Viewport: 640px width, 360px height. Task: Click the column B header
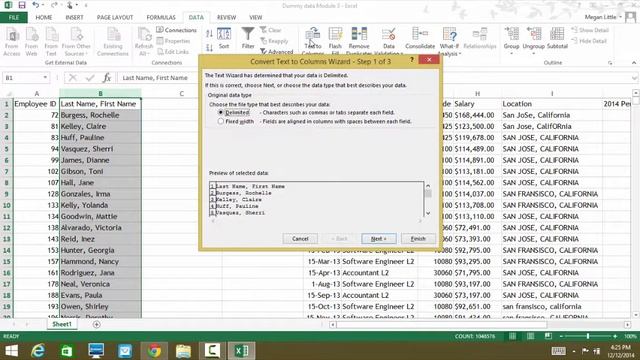[x=100, y=93]
